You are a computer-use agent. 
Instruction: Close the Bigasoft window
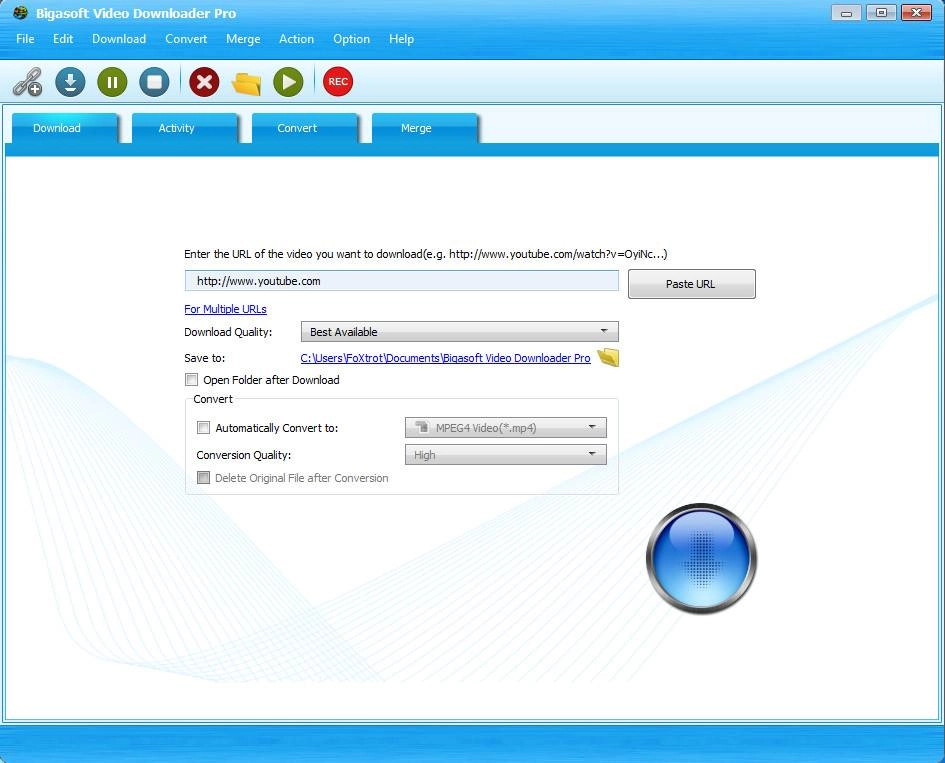coord(917,13)
